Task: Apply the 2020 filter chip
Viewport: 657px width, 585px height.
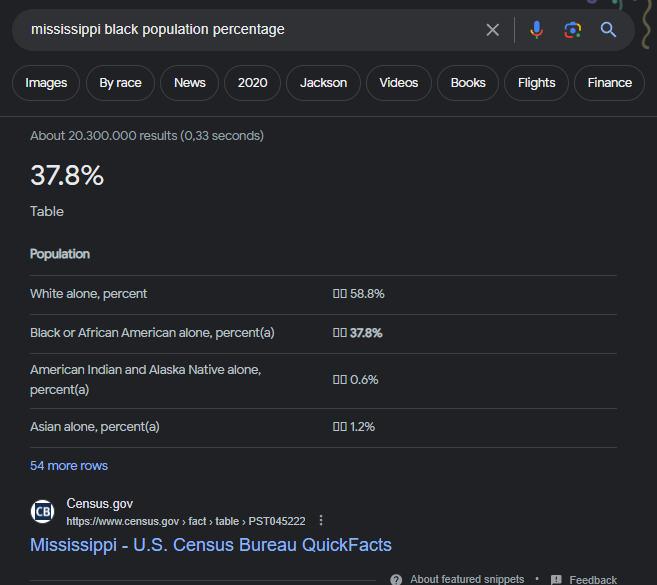Action: coord(253,83)
